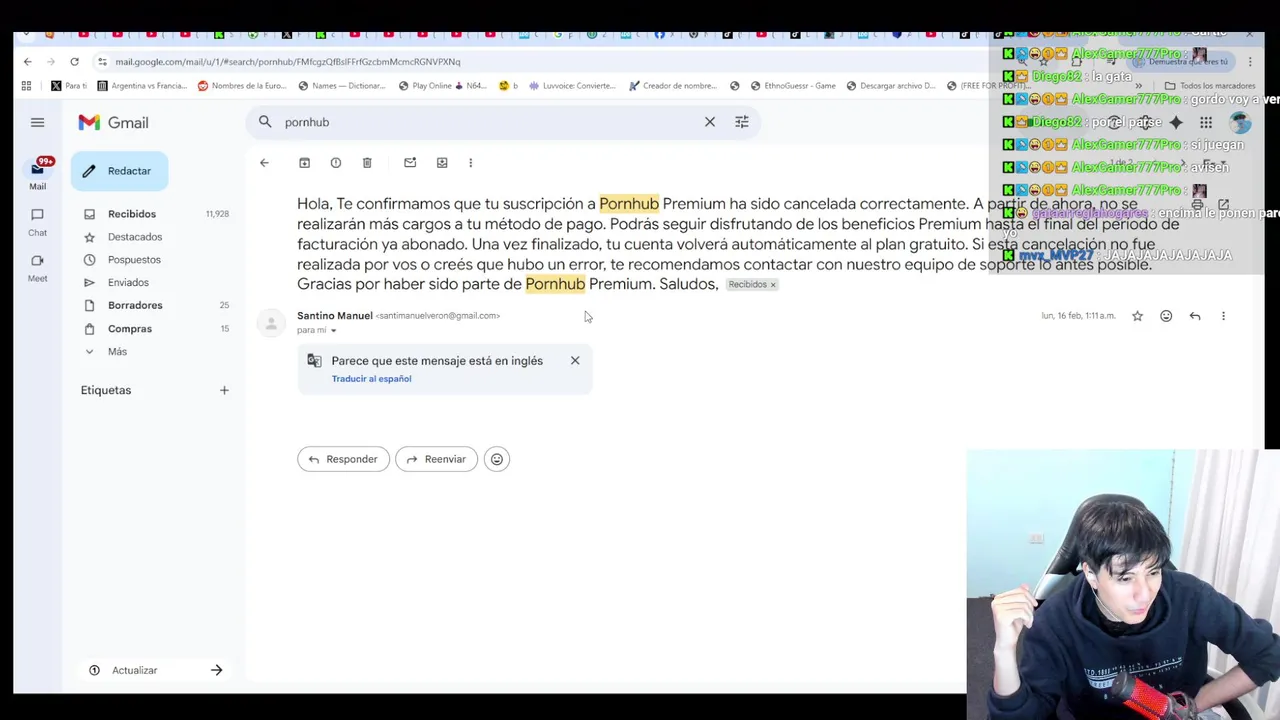Open emoji picker beside Reenviar
The height and width of the screenshot is (720, 1280).
[497, 459]
